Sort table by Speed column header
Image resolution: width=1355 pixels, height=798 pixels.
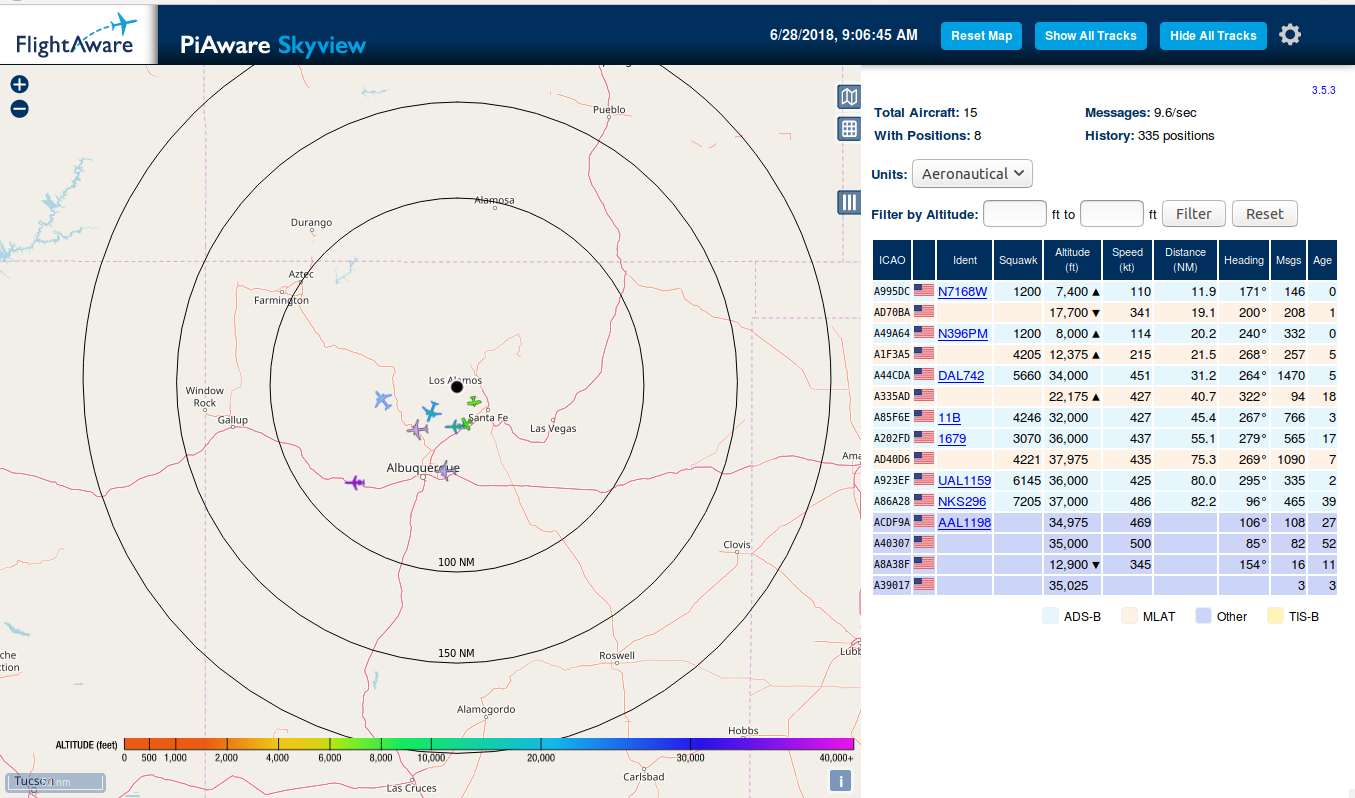coord(1128,260)
